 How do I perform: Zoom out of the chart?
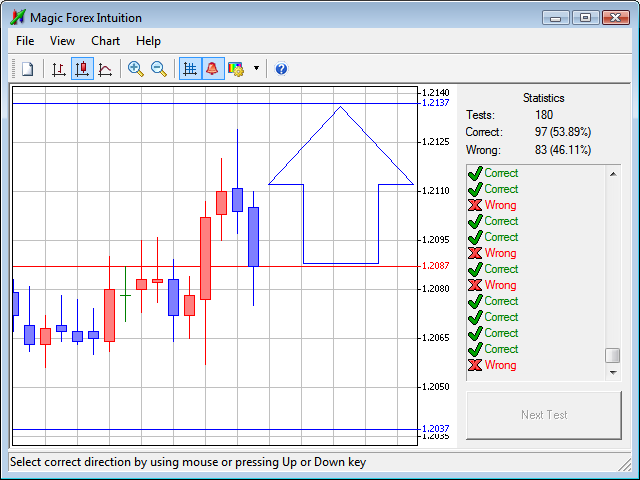(x=158, y=69)
